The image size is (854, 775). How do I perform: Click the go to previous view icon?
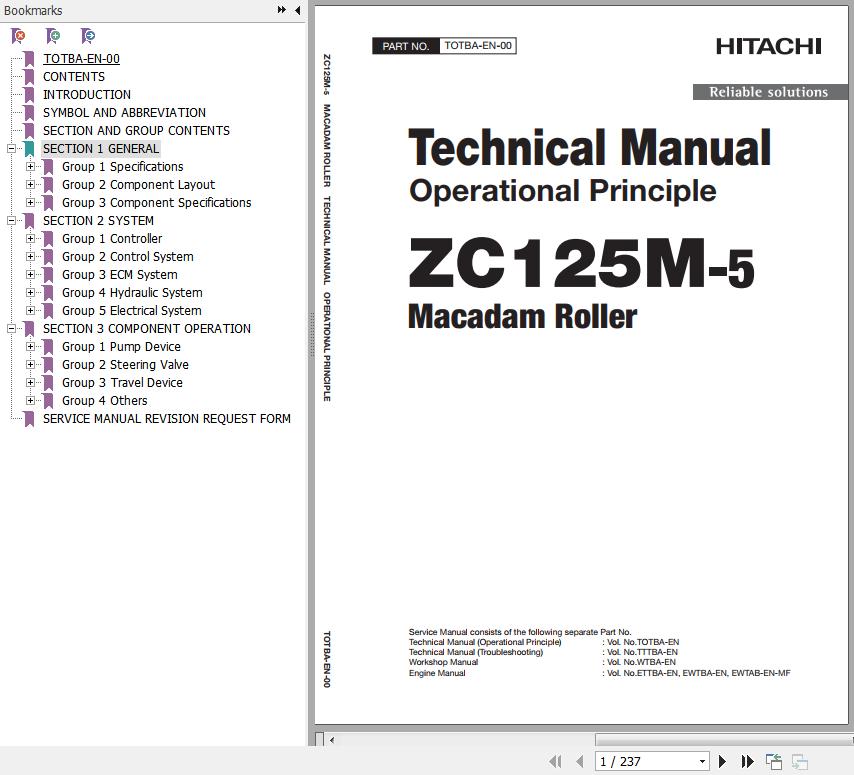coord(773,761)
